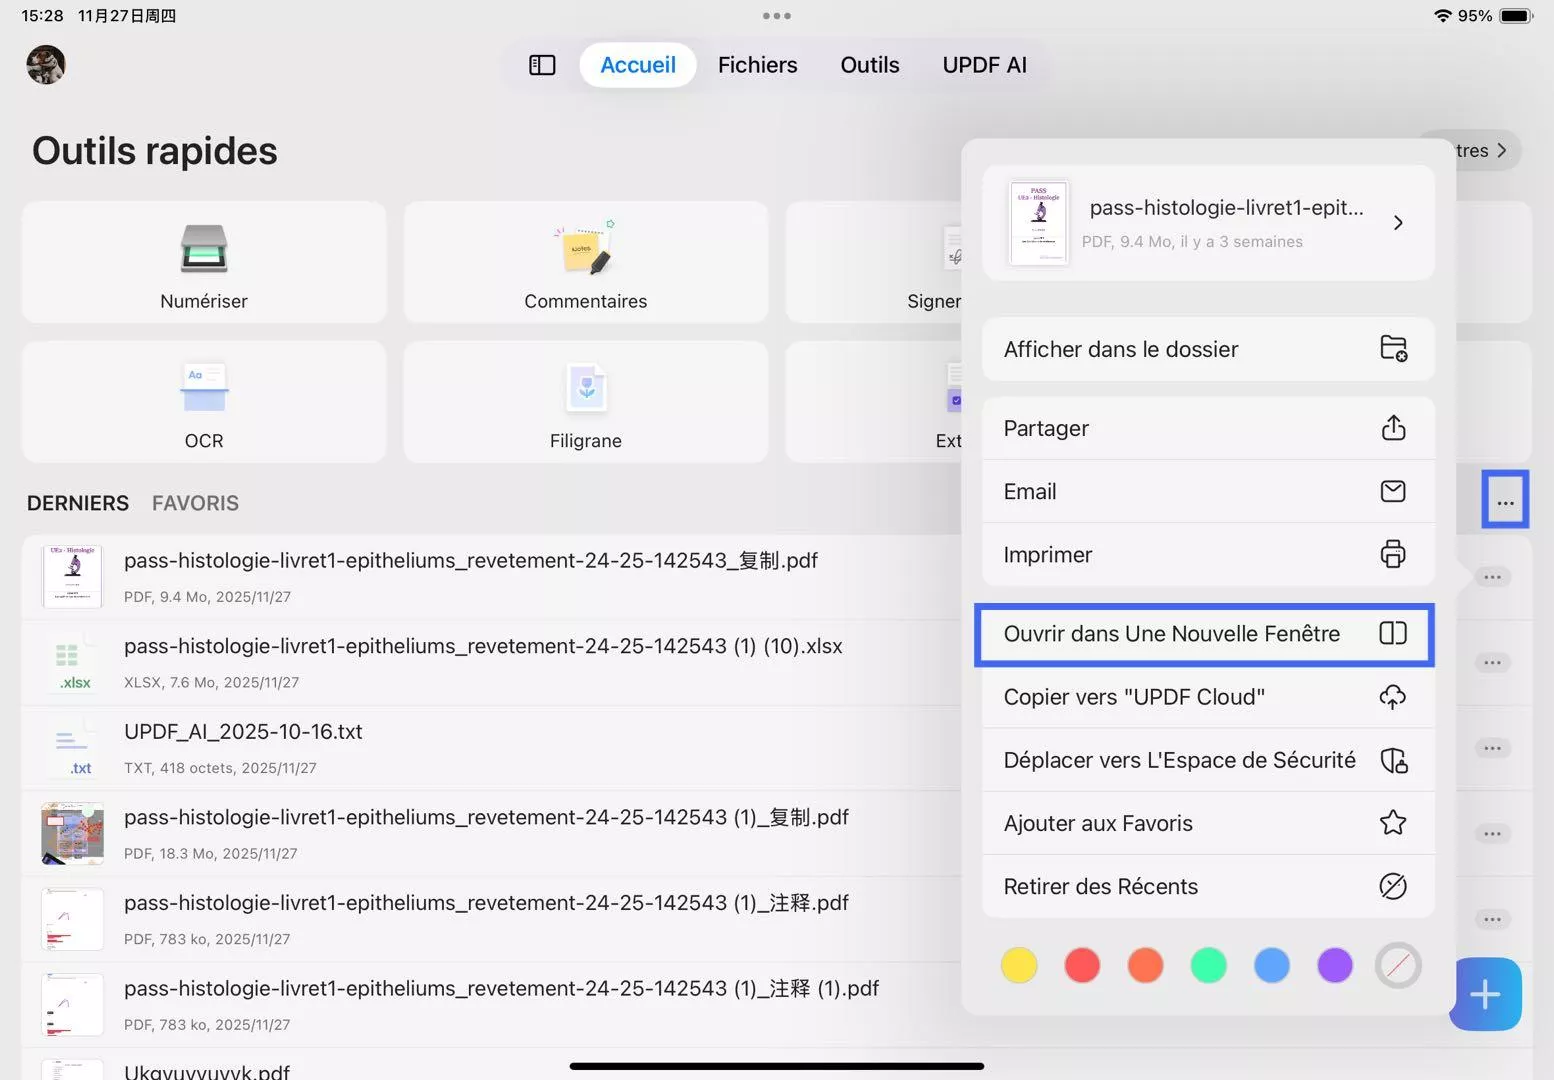Click the cloud upload icon for UPDF Cloud
This screenshot has width=1554, height=1080.
point(1393,697)
